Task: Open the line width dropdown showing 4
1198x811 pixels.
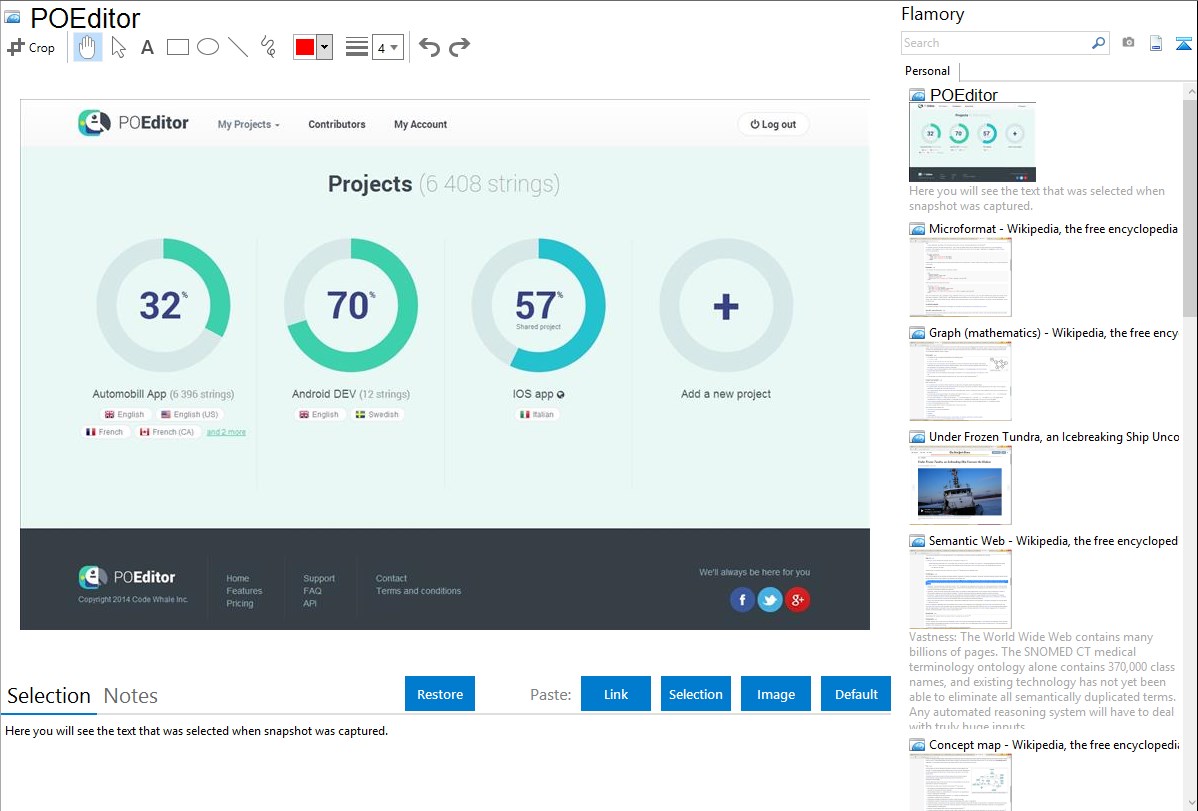Action: tap(387, 47)
